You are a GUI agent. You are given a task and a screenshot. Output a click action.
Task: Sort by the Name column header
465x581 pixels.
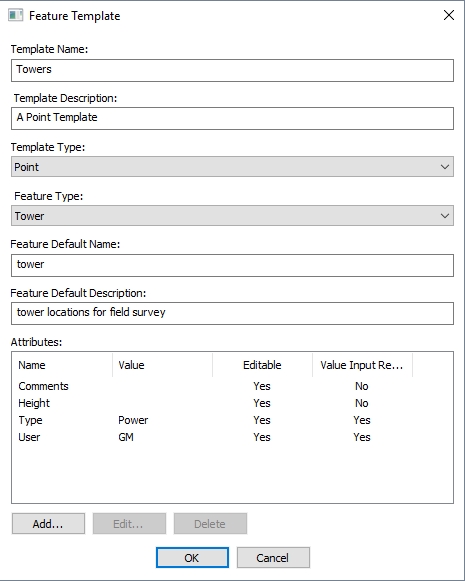62,365
